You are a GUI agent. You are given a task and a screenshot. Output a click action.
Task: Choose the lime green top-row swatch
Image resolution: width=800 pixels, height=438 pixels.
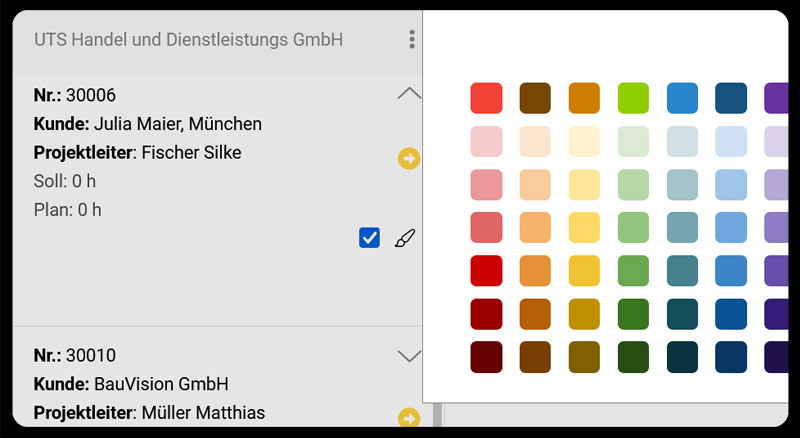[x=634, y=98]
